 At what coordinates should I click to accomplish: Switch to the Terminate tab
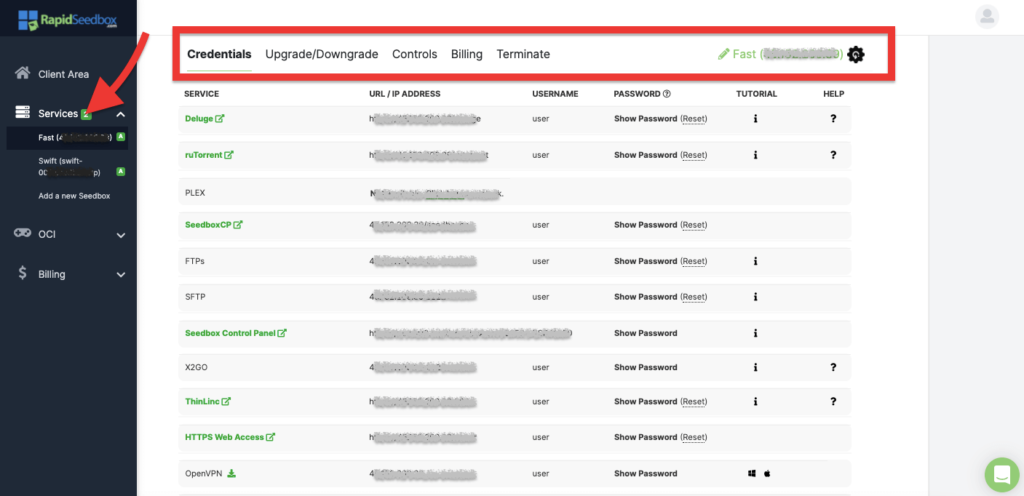[523, 54]
